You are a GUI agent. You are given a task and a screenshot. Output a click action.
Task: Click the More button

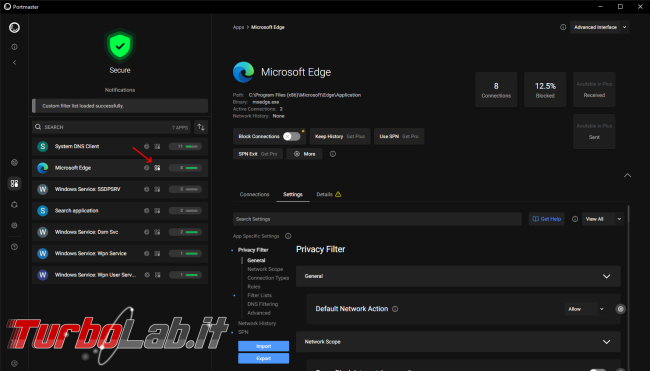(x=305, y=154)
